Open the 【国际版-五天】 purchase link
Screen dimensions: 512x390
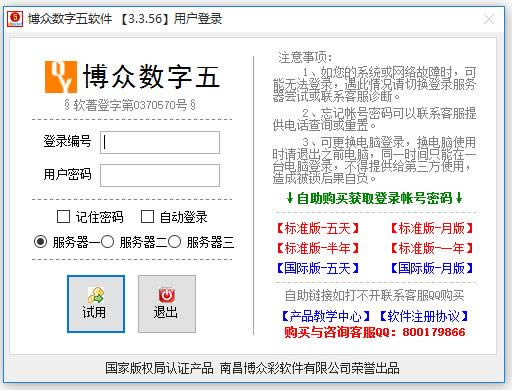pyautogui.click(x=318, y=268)
